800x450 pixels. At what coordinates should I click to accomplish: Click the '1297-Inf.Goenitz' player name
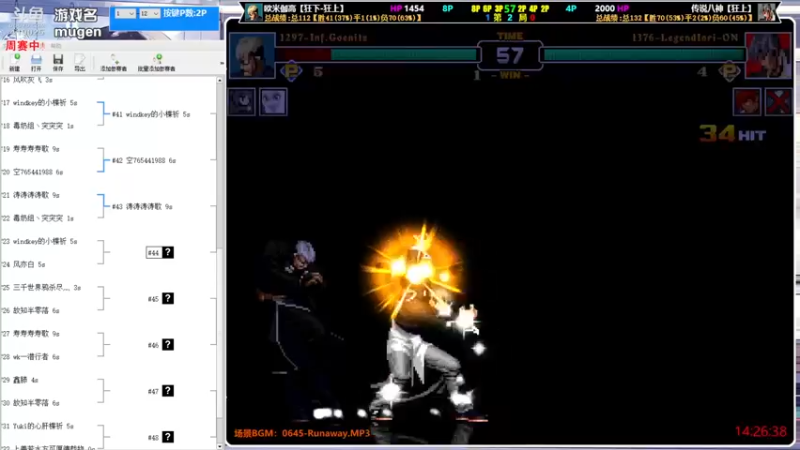point(323,38)
